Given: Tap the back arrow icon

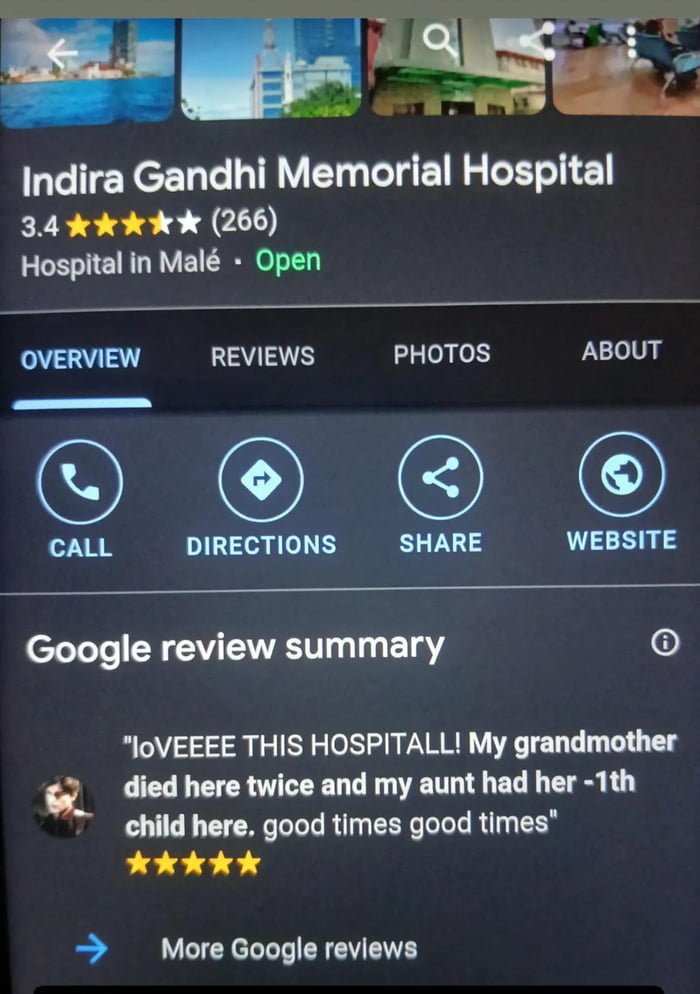Looking at the screenshot, I should pos(63,55).
